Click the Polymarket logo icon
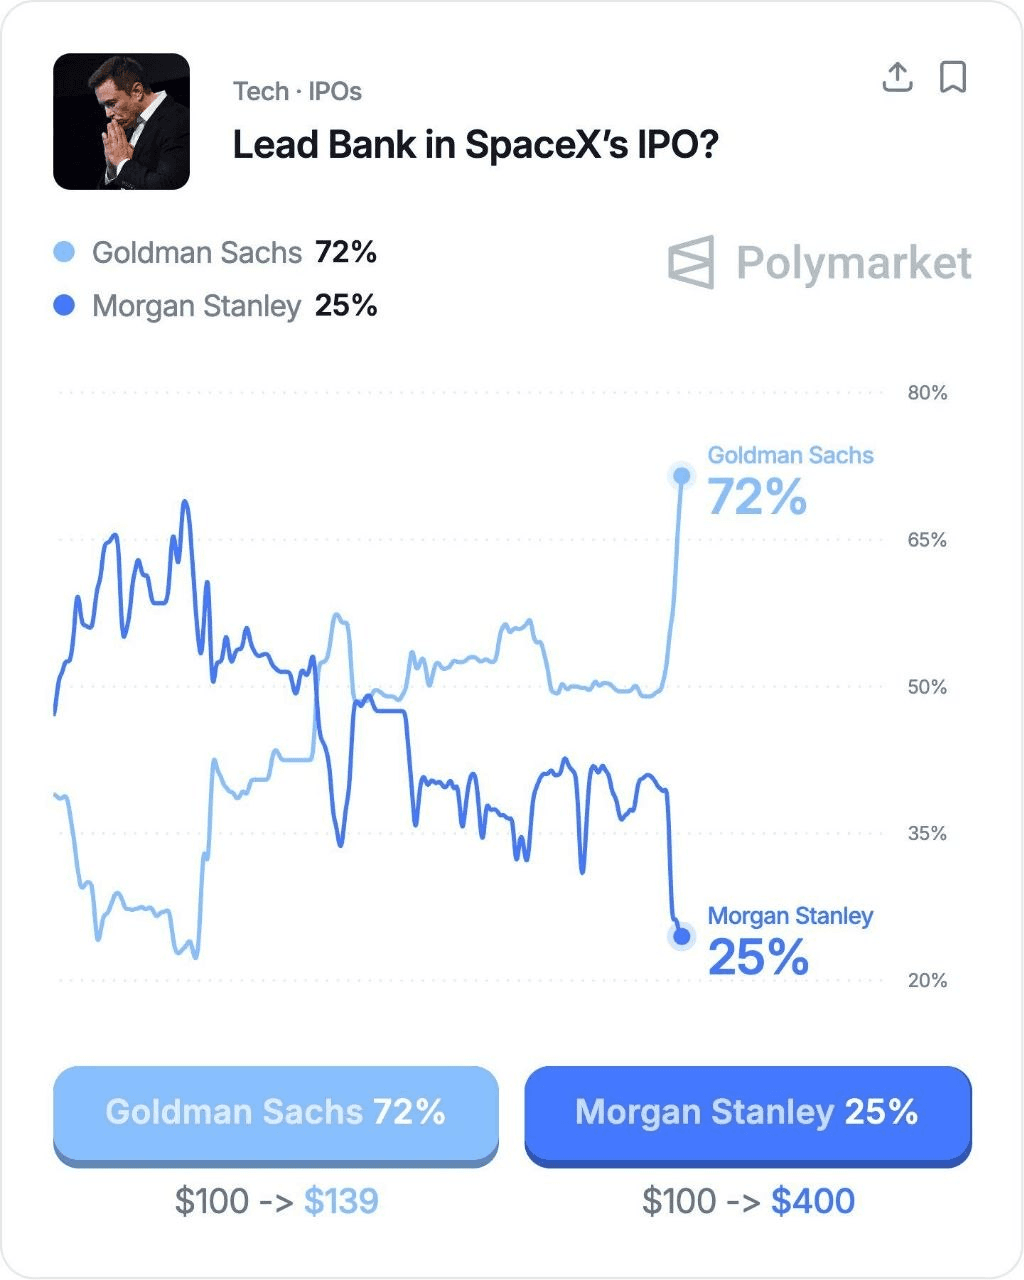The height and width of the screenshot is (1280, 1024). tap(691, 263)
